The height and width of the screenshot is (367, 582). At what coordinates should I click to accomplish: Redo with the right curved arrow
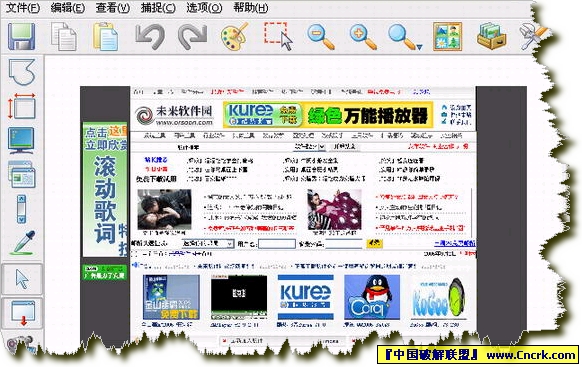tap(192, 36)
